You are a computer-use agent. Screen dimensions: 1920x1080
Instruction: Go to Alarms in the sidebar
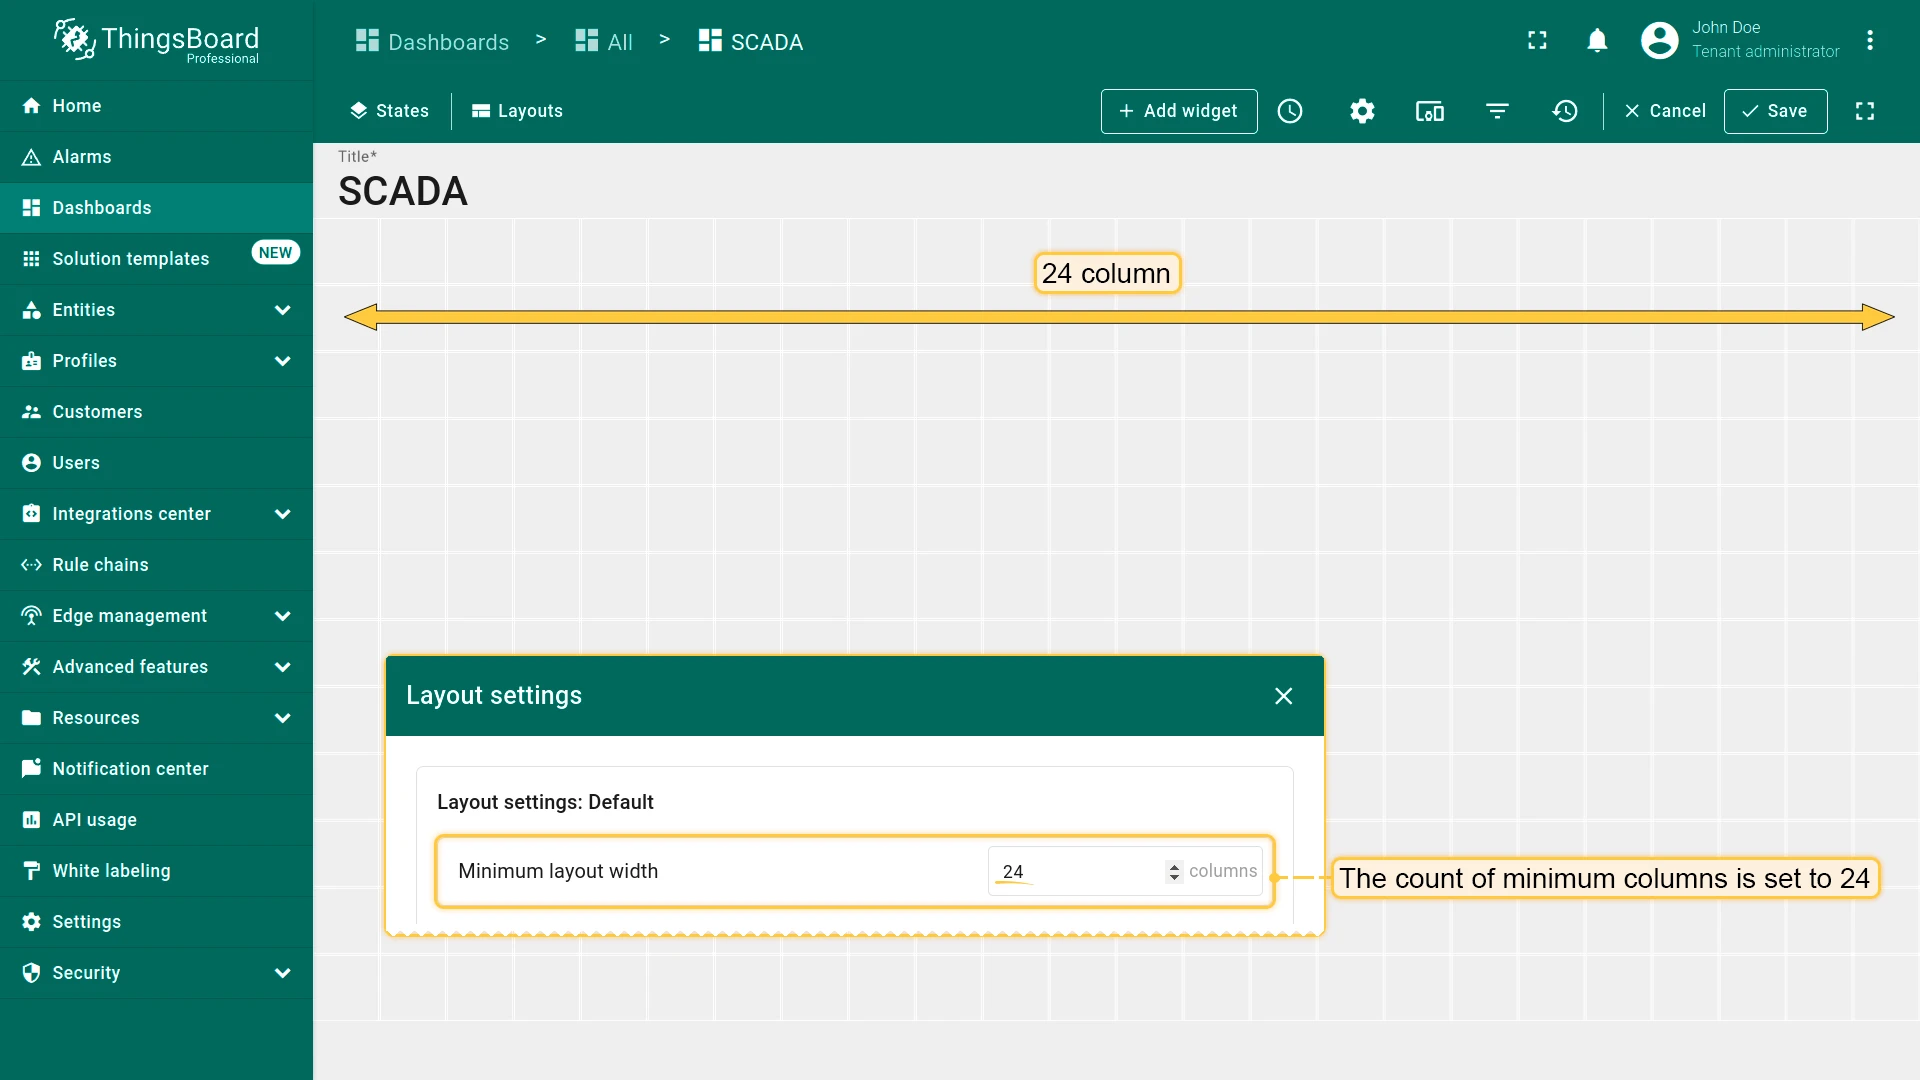click(x=156, y=157)
